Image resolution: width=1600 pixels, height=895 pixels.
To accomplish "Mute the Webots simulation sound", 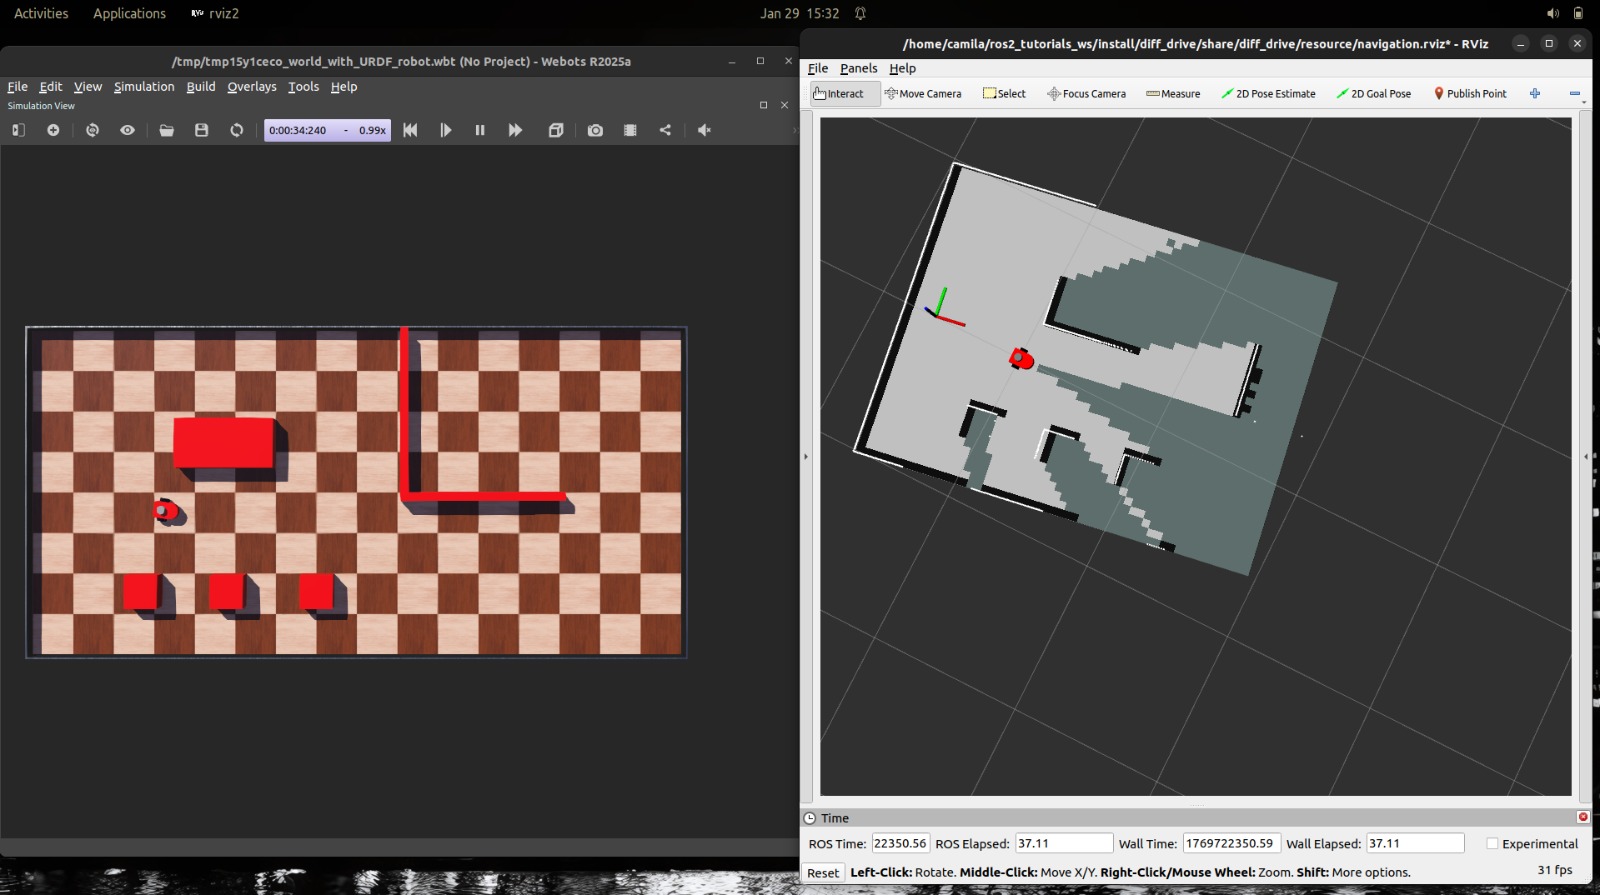I will (x=704, y=130).
